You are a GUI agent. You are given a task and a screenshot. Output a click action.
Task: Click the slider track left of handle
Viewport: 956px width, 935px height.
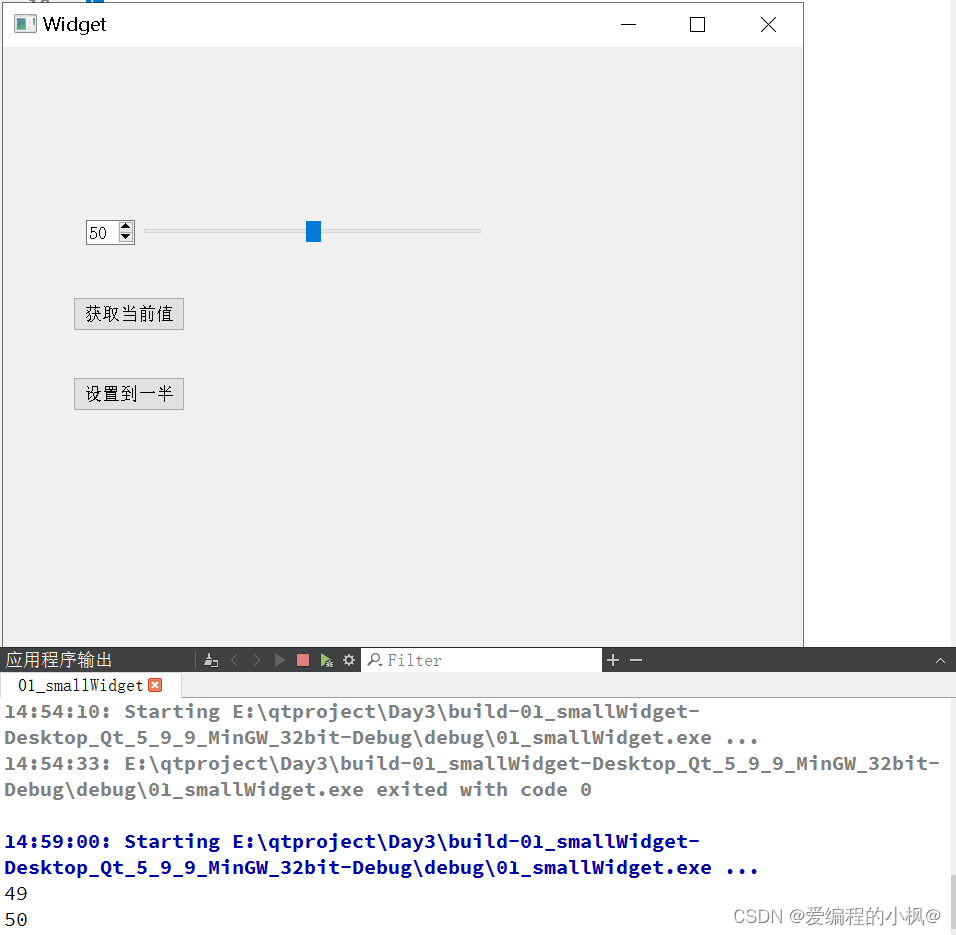coord(225,231)
